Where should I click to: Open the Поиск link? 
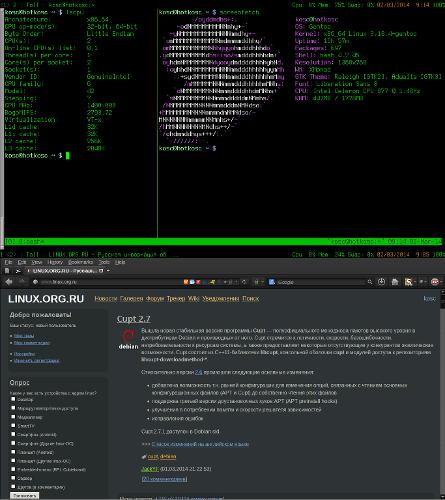[250, 299]
